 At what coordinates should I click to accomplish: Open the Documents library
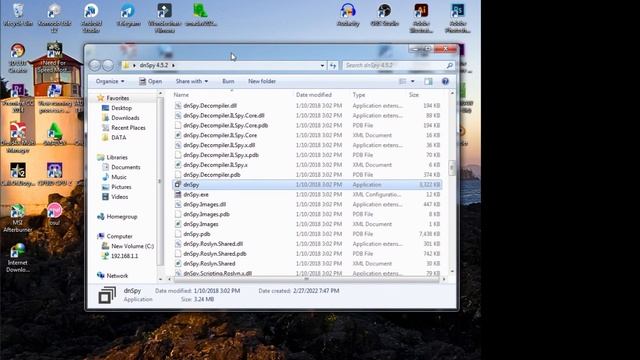[125, 167]
